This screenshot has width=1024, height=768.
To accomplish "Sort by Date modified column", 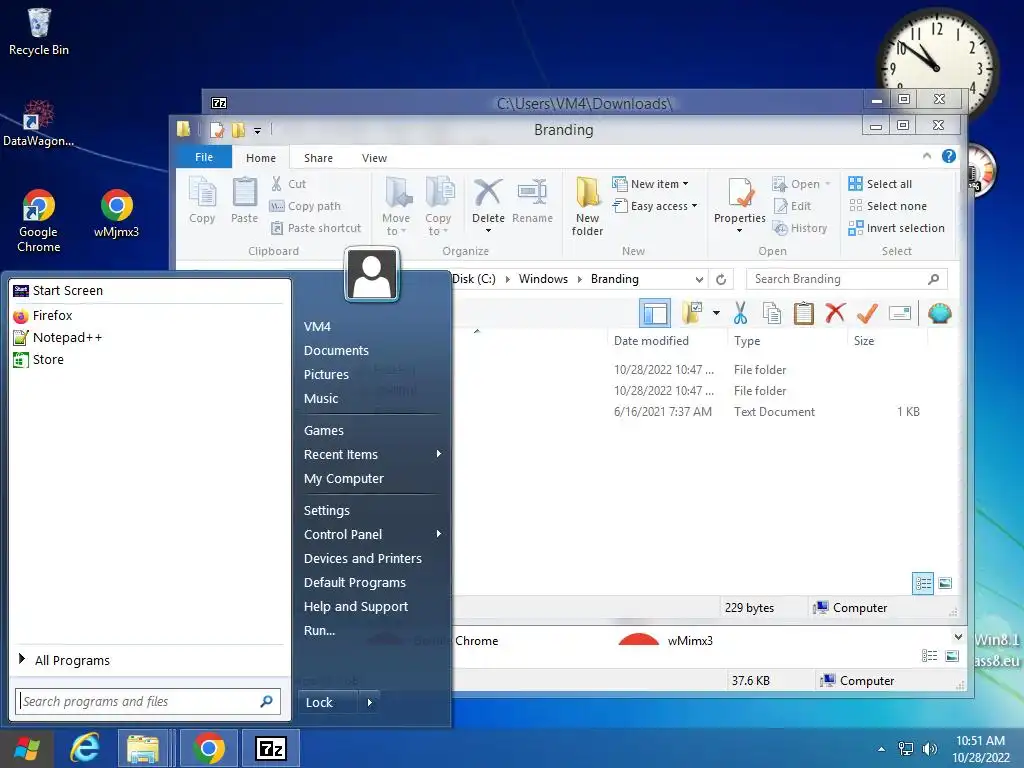I will [651, 341].
